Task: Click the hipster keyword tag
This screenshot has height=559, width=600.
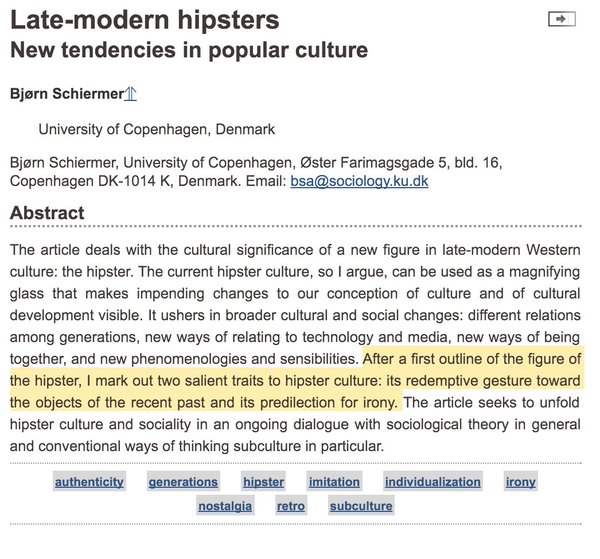Action: pos(264,481)
